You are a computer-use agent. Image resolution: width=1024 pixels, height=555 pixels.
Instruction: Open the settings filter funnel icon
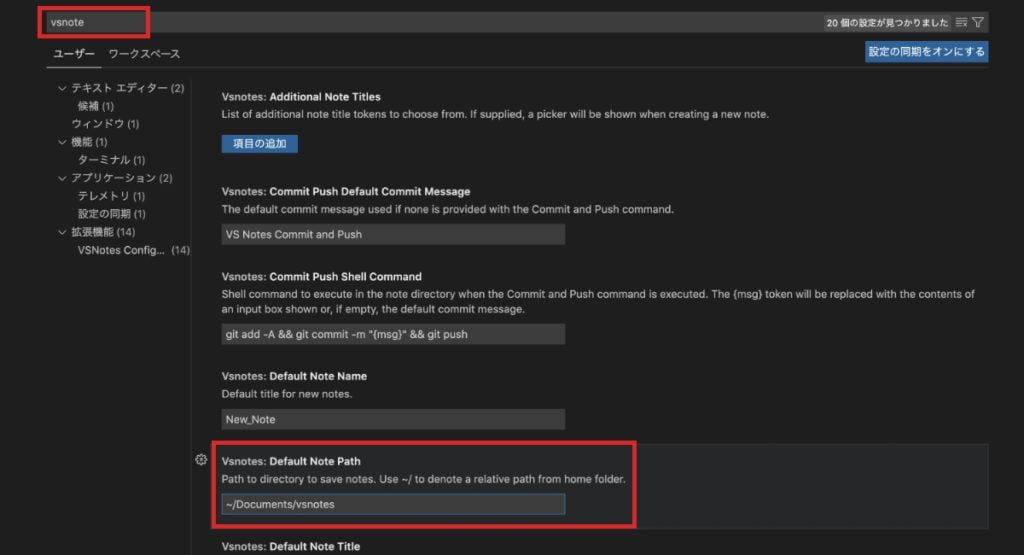(978, 22)
